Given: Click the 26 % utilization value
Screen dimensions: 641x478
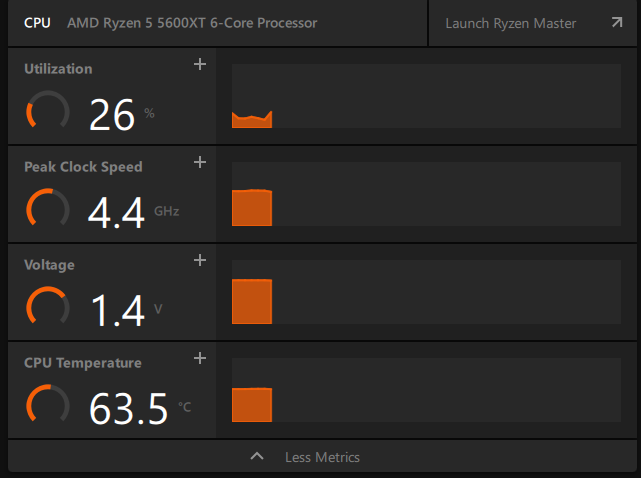Looking at the screenshot, I should (x=112, y=115).
